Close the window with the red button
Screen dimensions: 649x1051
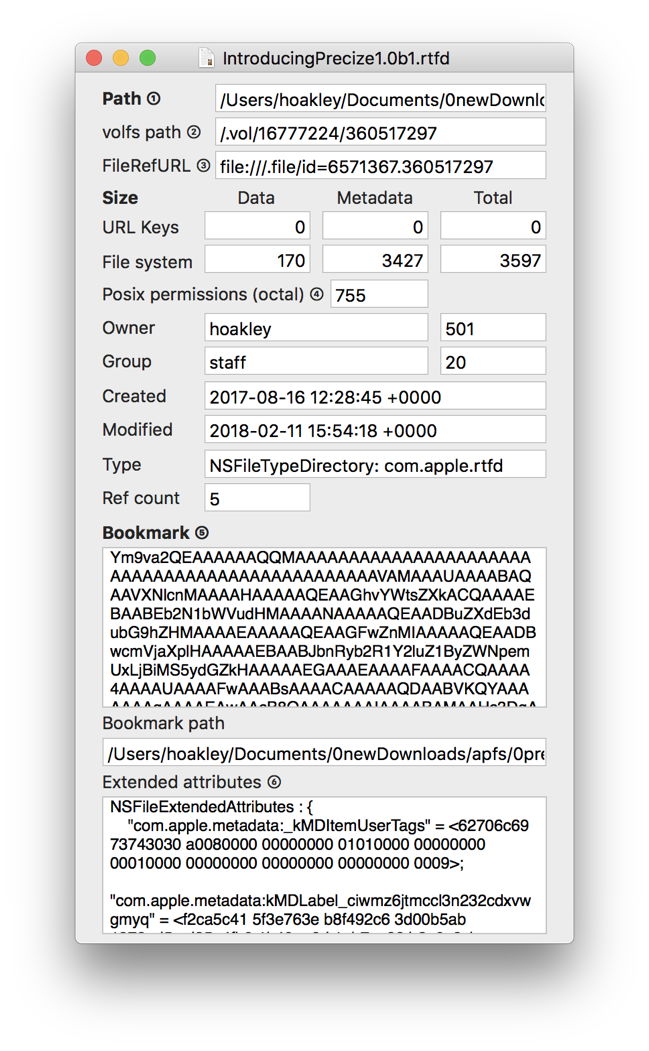[94, 58]
